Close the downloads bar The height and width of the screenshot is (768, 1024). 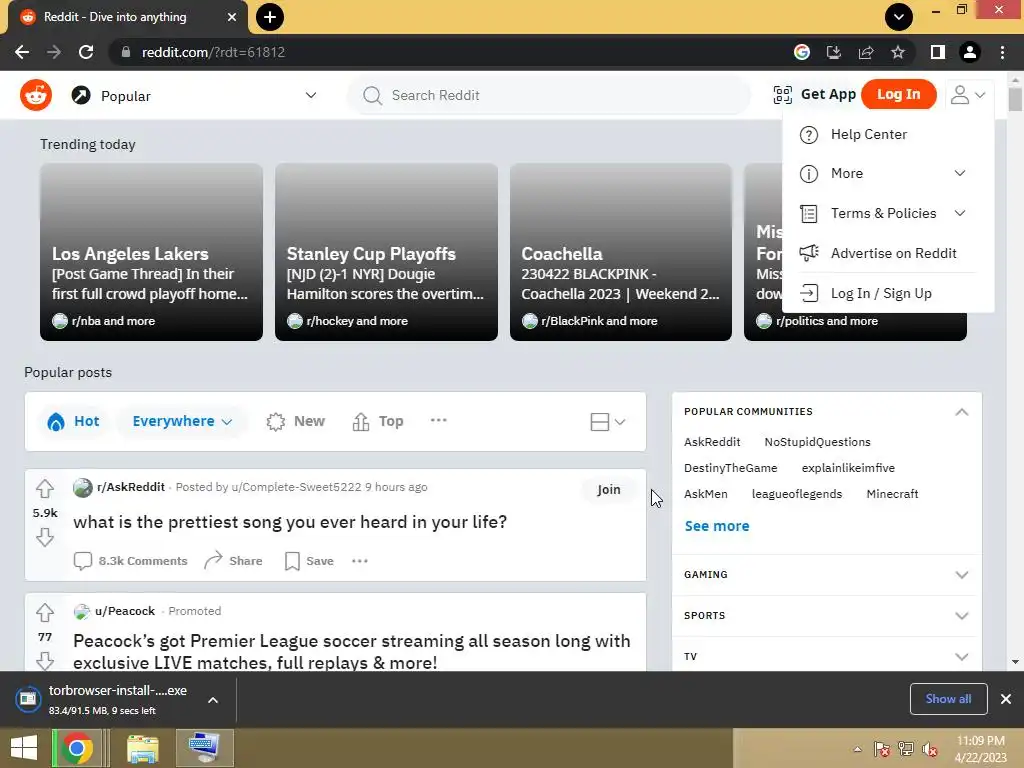[x=1006, y=699]
